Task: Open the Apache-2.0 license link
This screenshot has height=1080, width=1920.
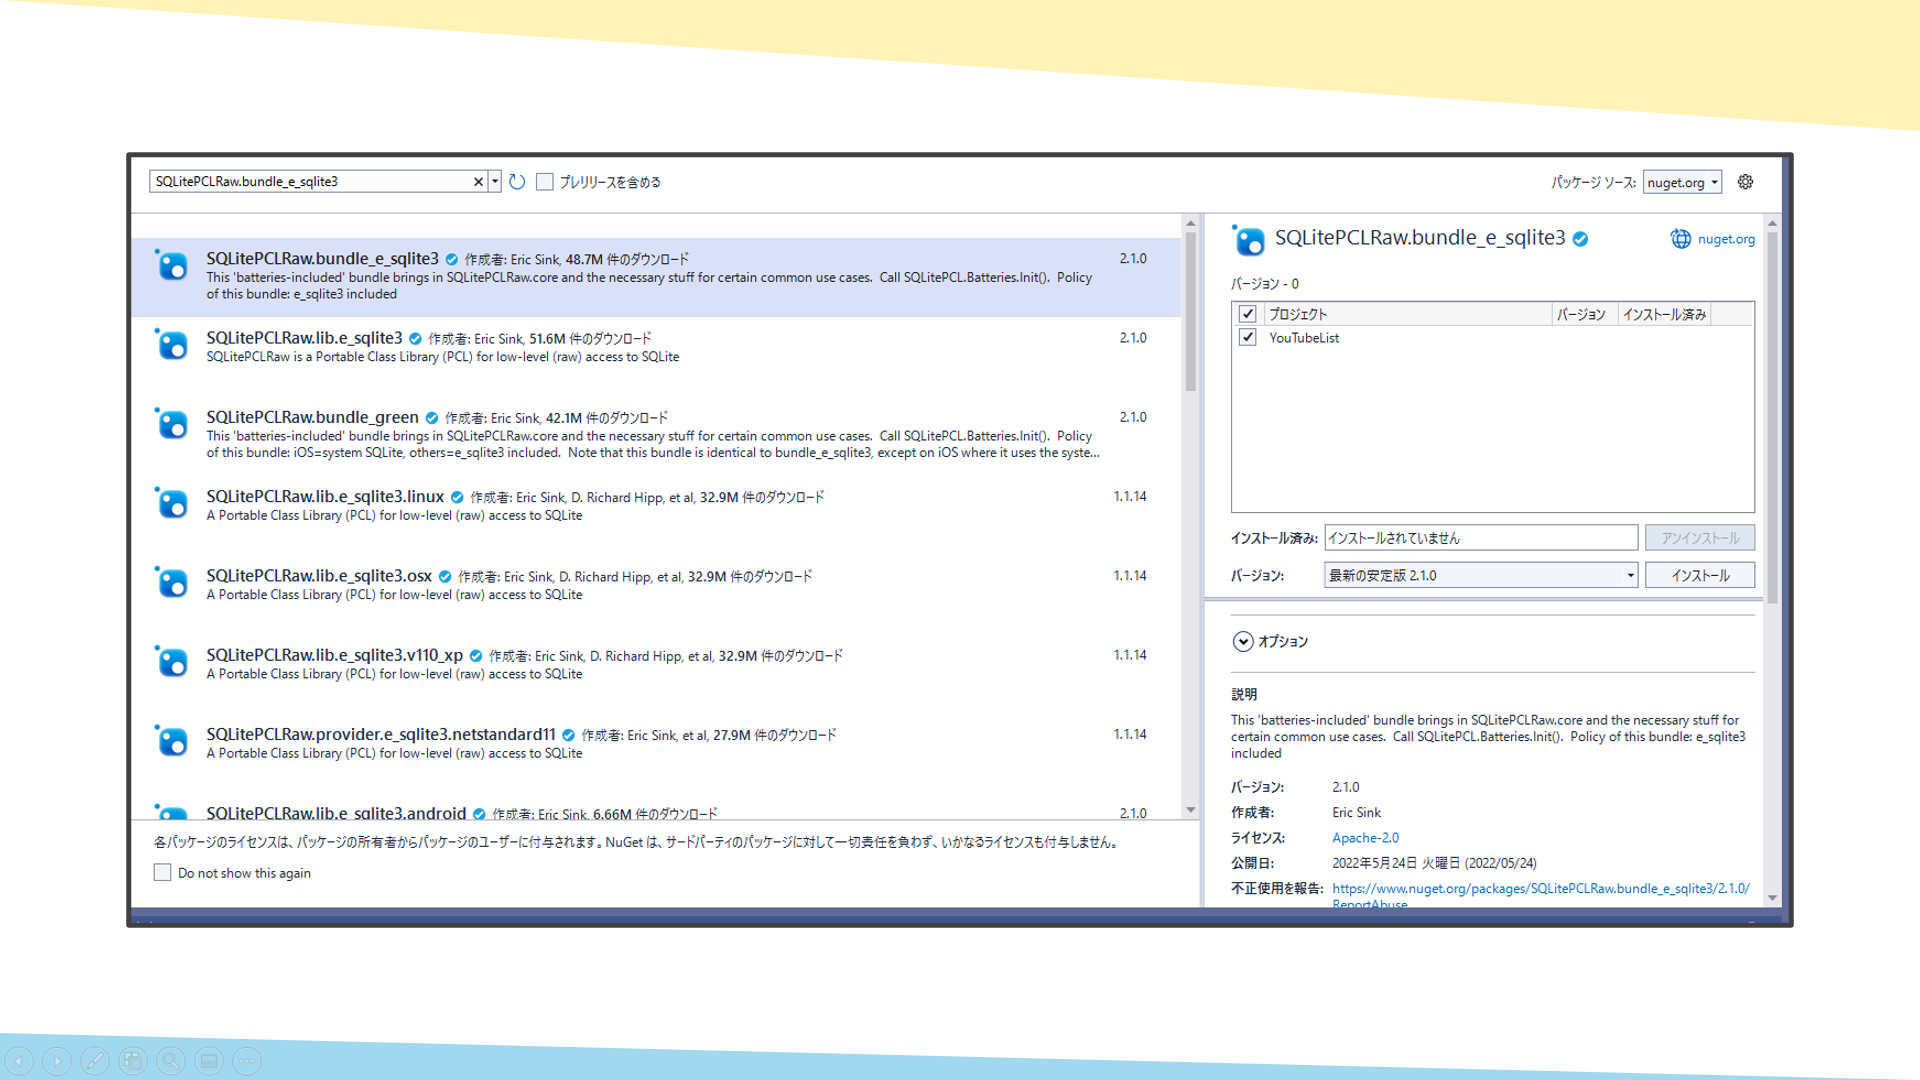Action: [x=1365, y=838]
